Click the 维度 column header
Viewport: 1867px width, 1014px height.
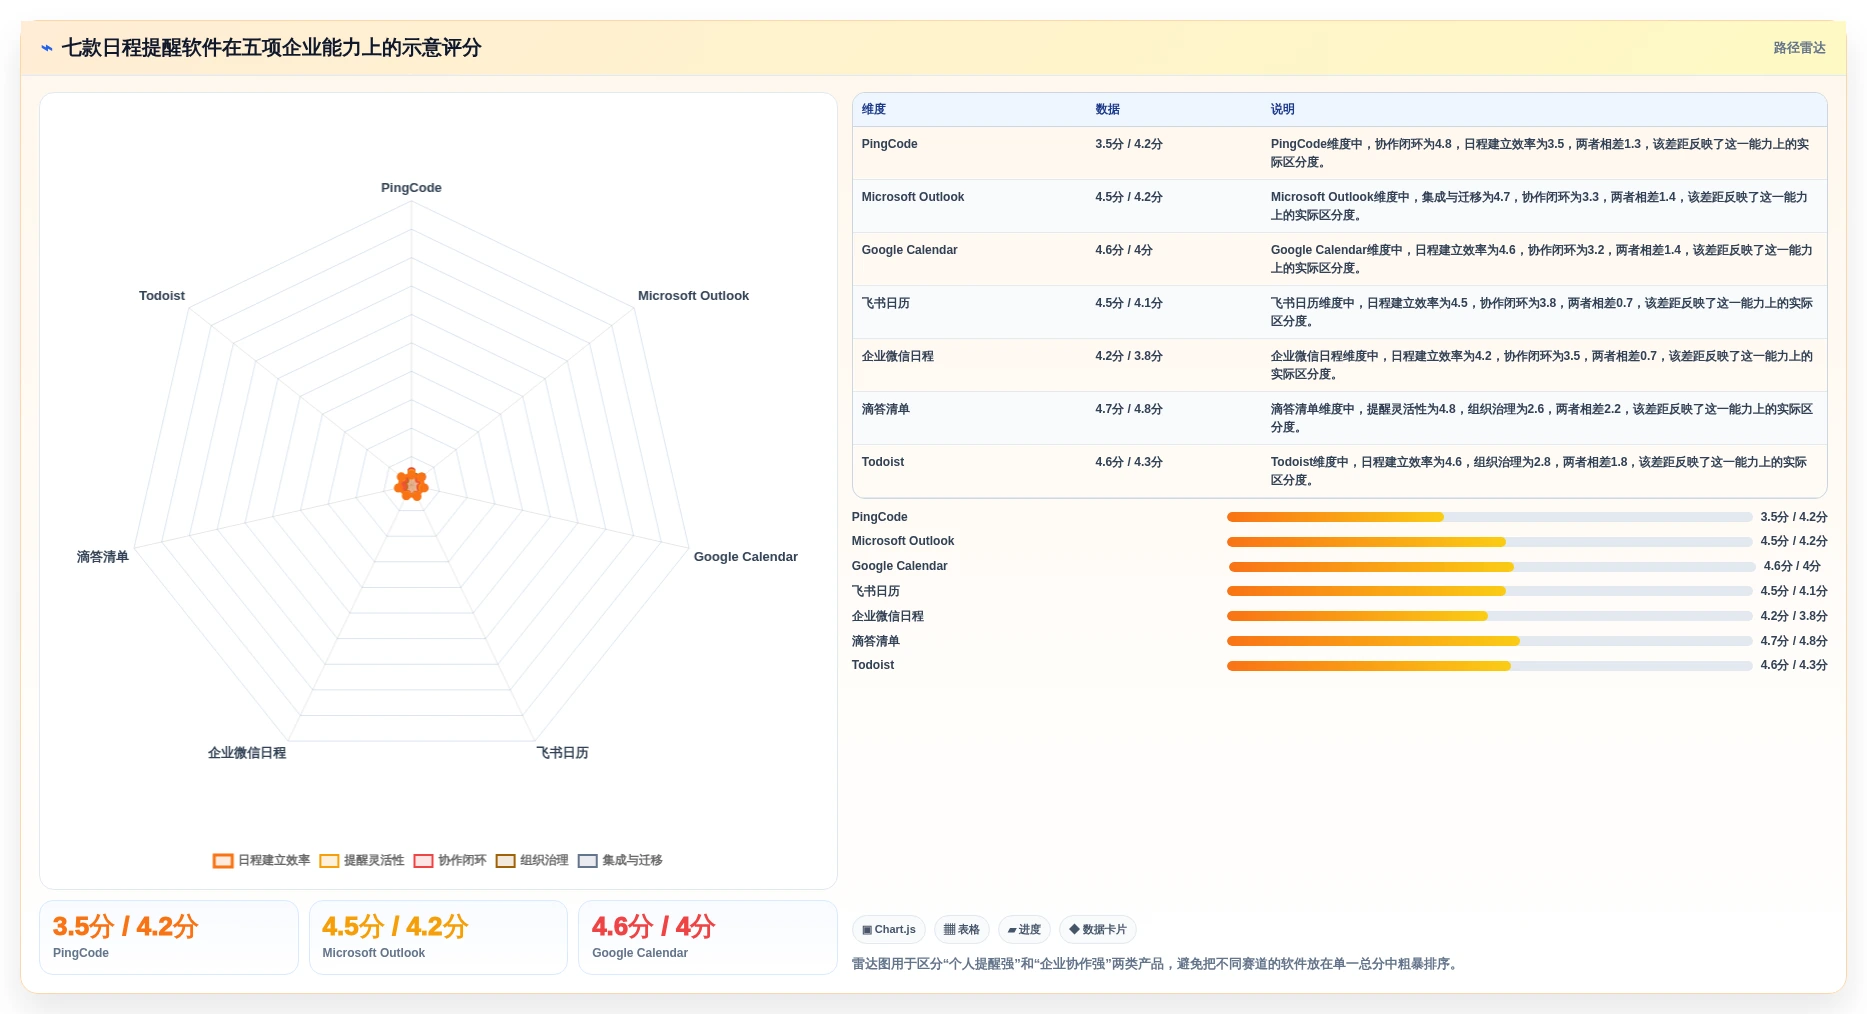[874, 109]
